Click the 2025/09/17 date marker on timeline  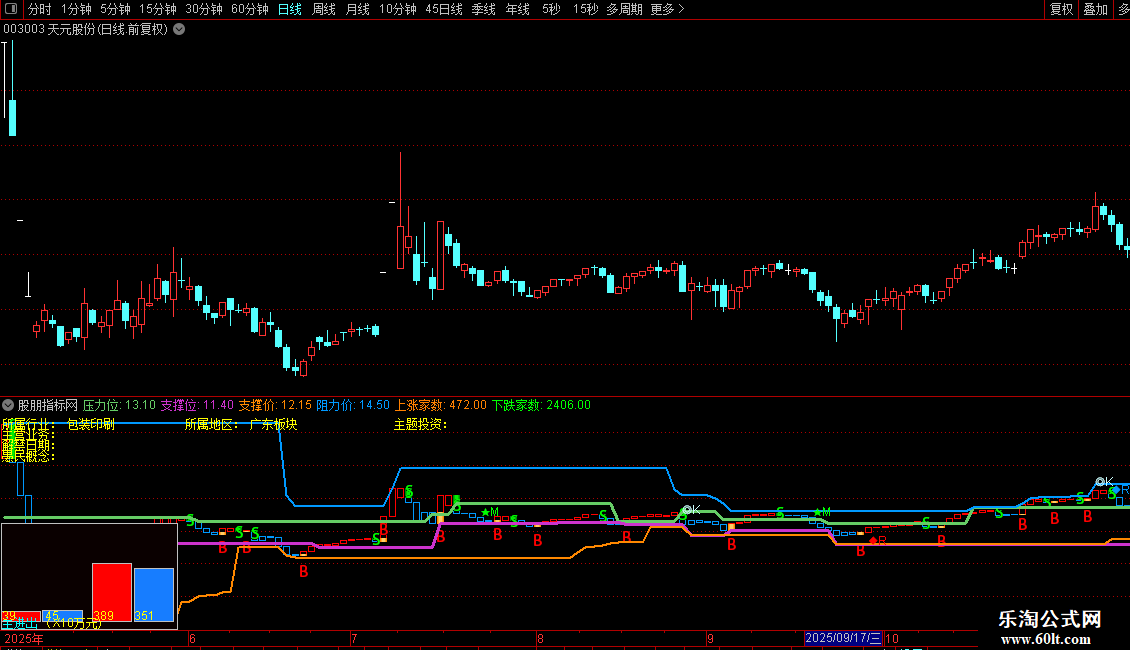[843, 638]
